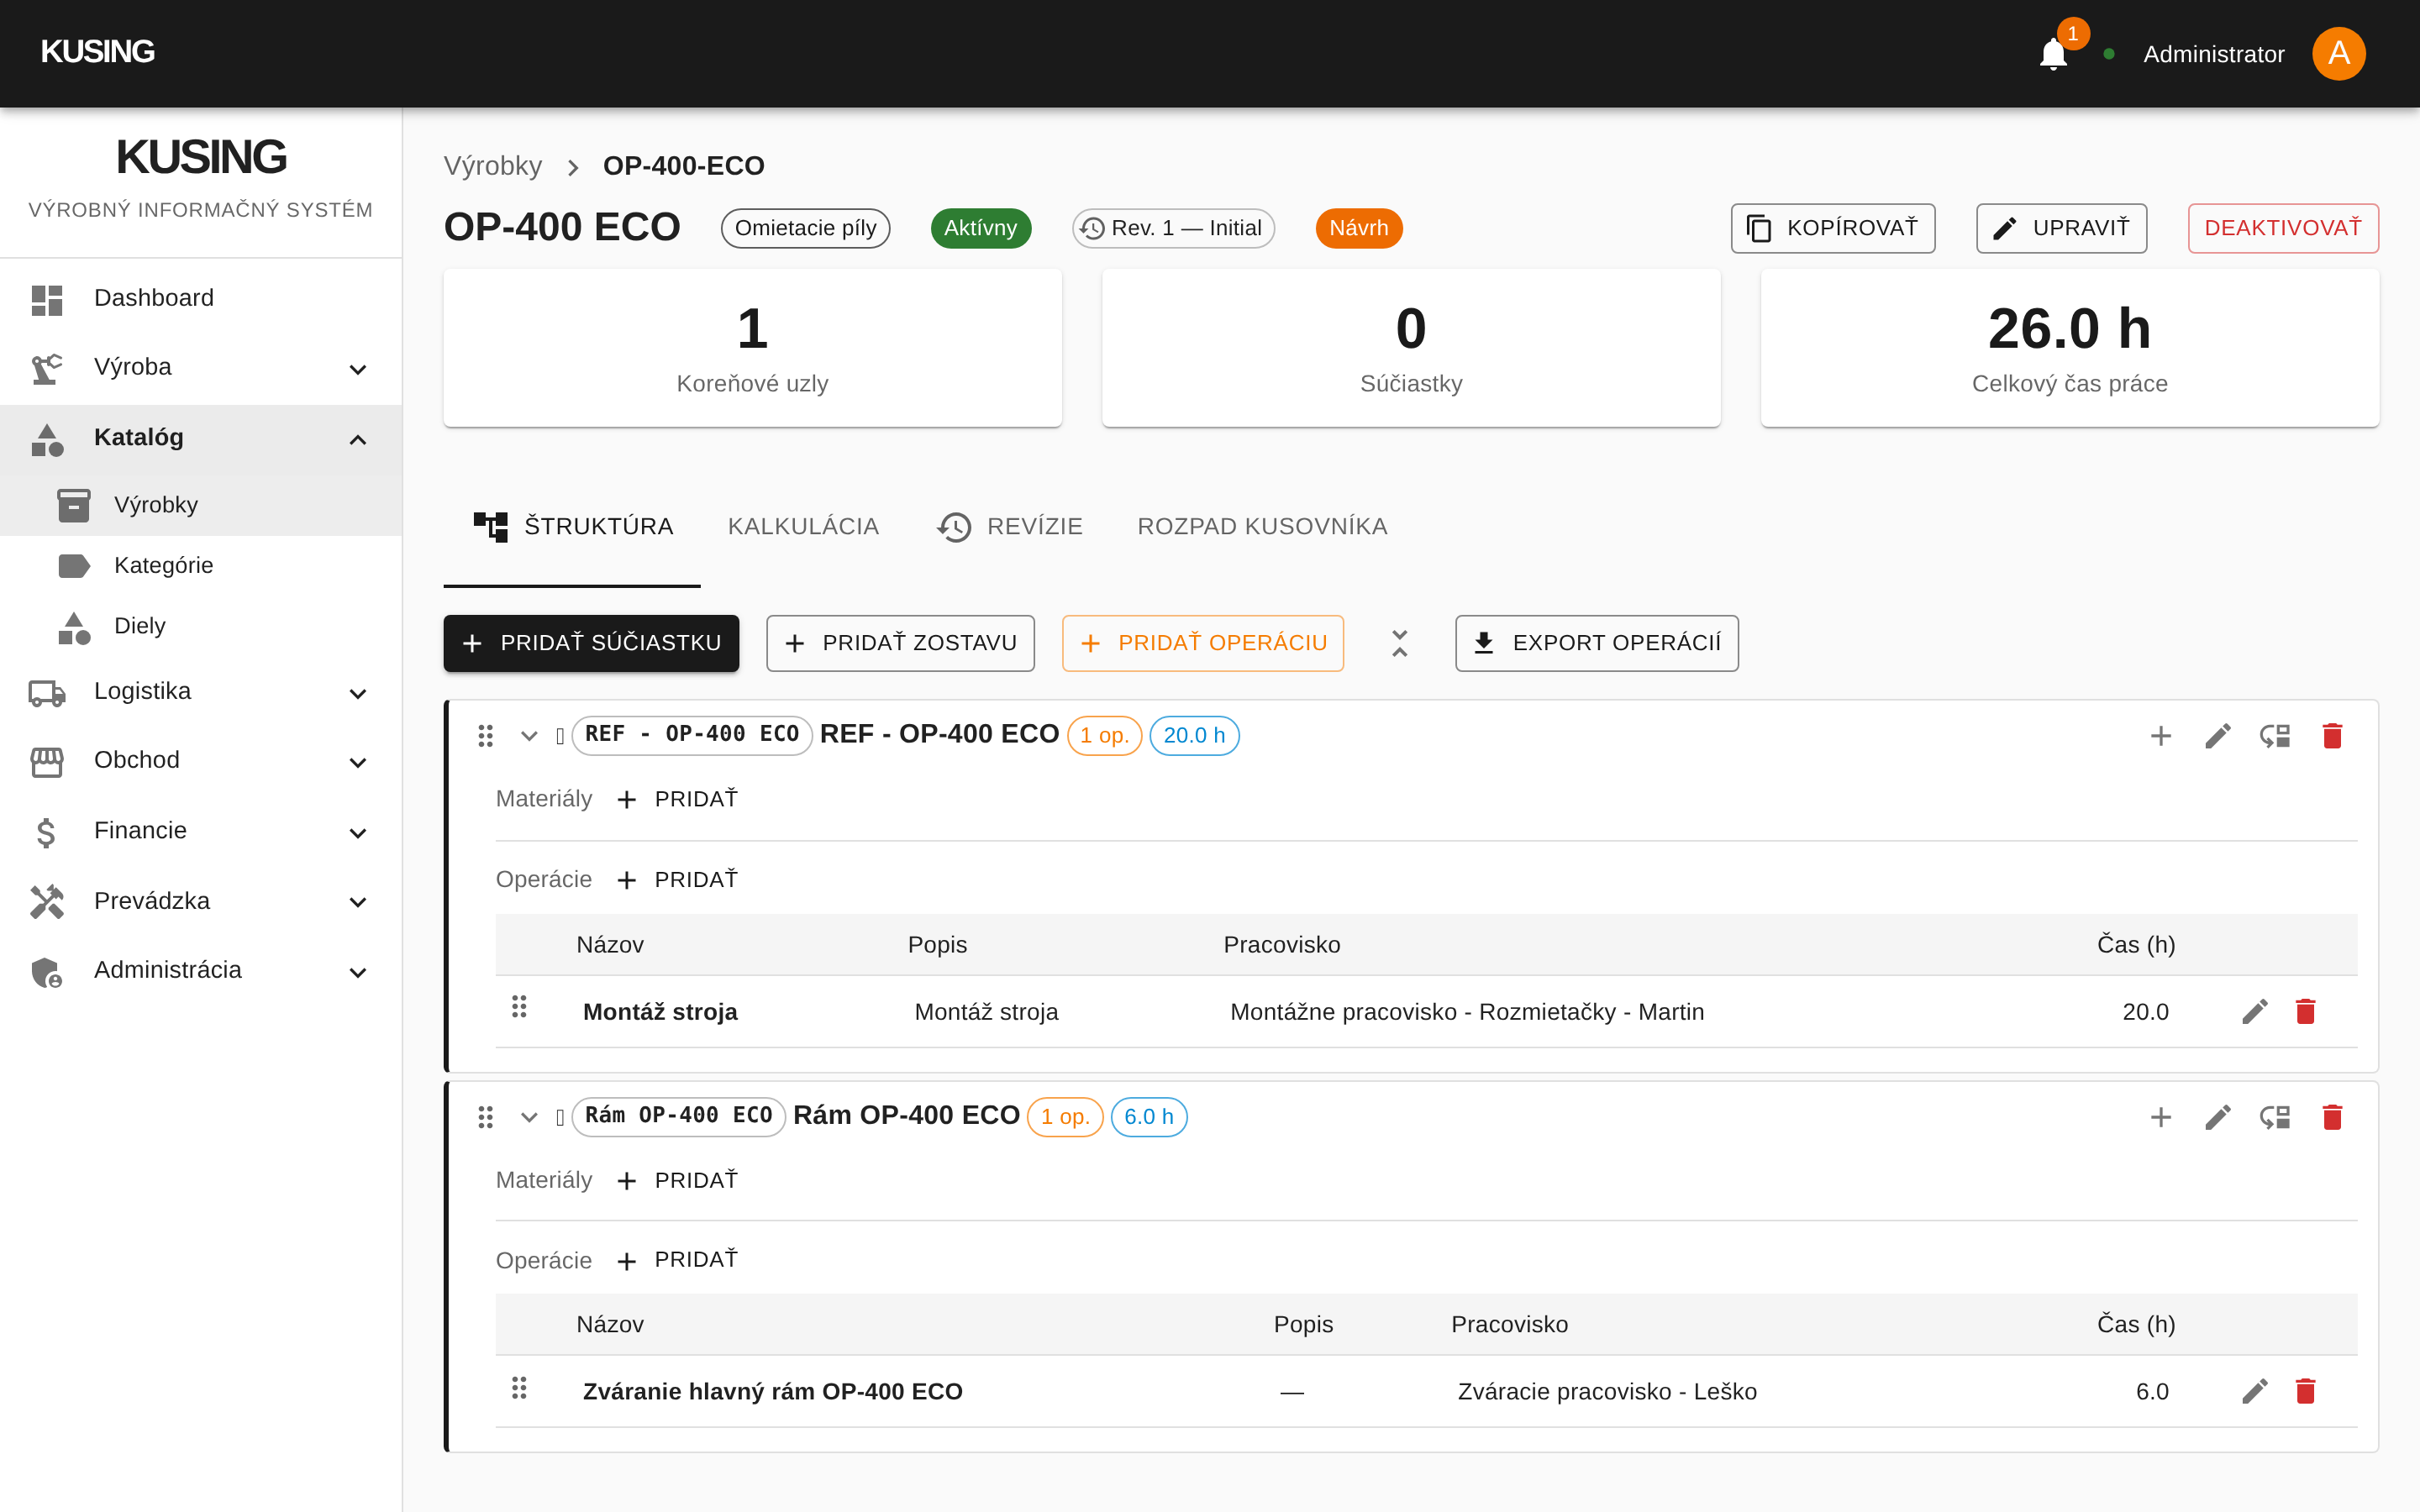Viewport: 2420px width, 1512px height.
Task: Click EXPORT OPERÁCIÍ button
Action: click(1597, 643)
